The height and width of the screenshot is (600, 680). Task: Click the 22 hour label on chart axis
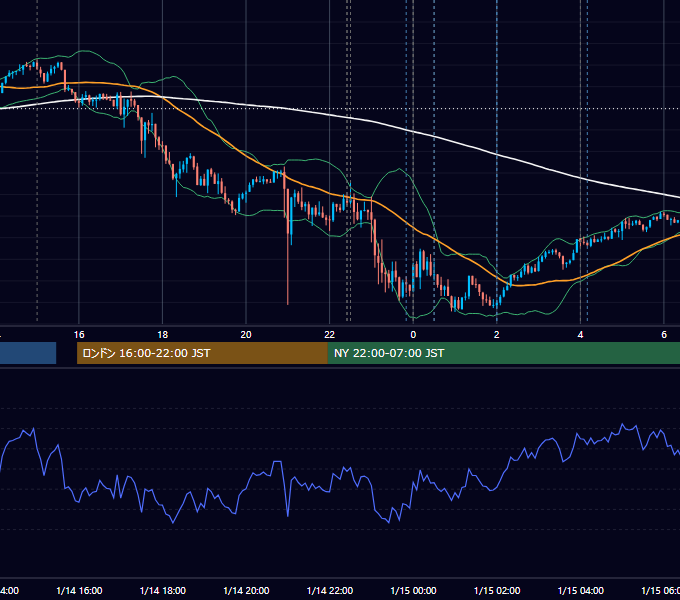point(330,335)
